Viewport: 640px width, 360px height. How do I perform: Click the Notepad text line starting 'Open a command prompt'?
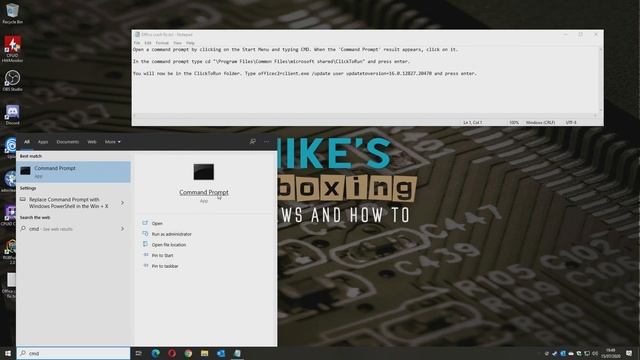[296, 49]
